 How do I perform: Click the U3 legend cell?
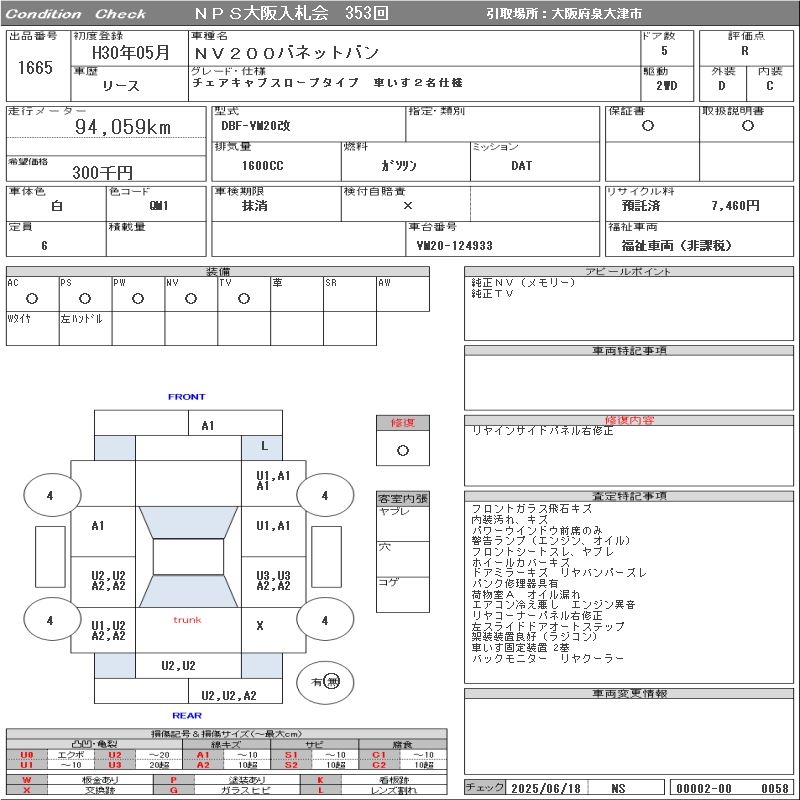pos(115,765)
